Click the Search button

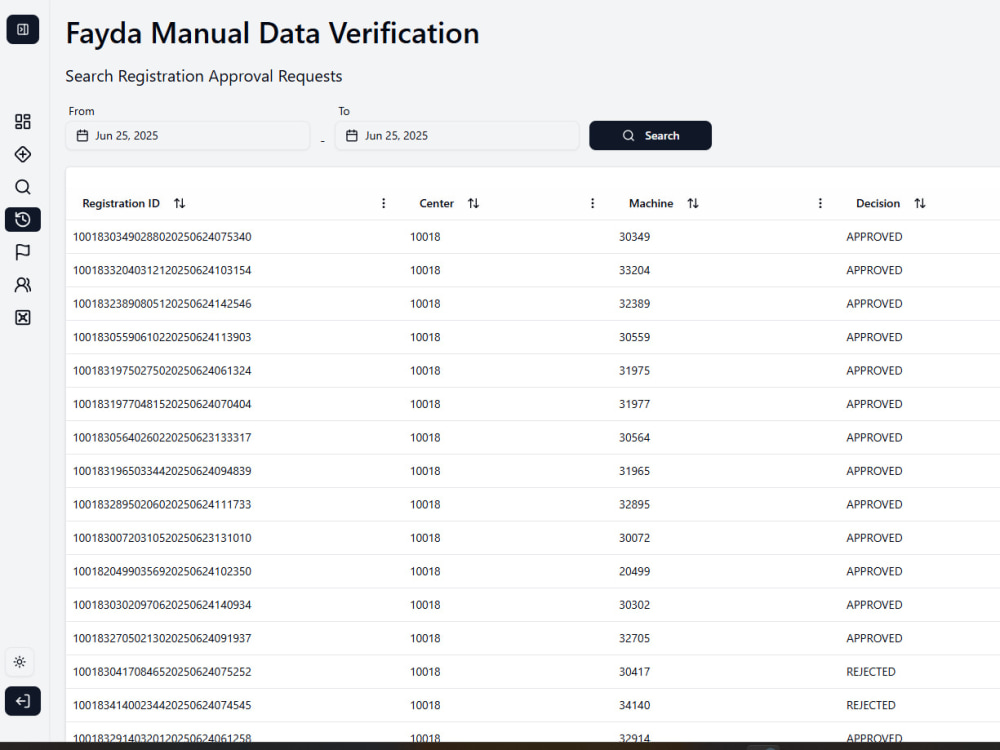[x=651, y=136]
